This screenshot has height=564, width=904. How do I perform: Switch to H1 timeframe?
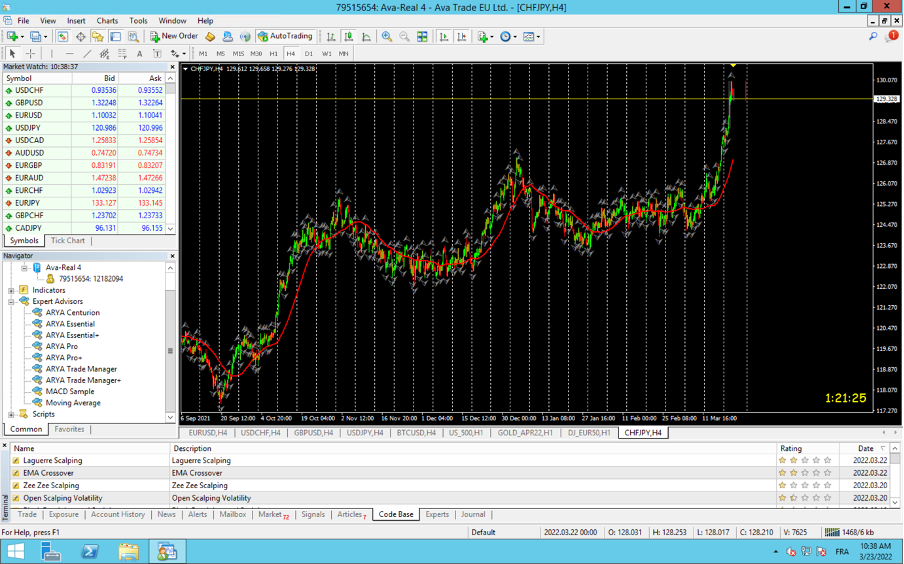click(x=273, y=54)
